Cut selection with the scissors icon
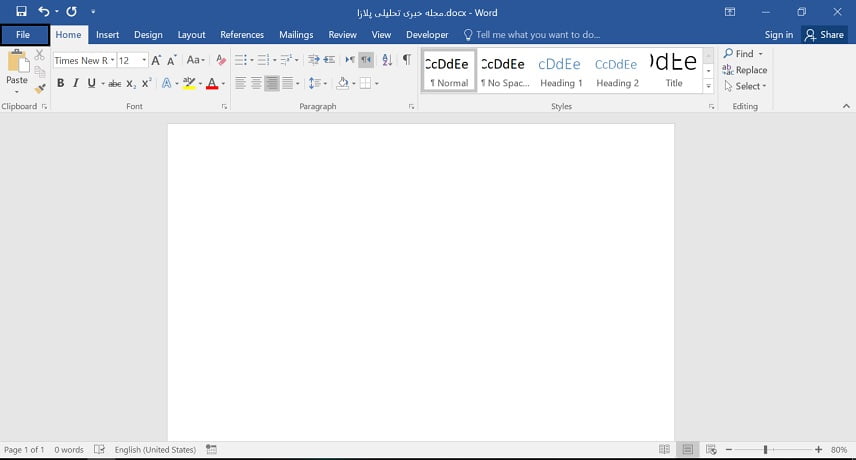The image size is (856, 460). pyautogui.click(x=40, y=55)
